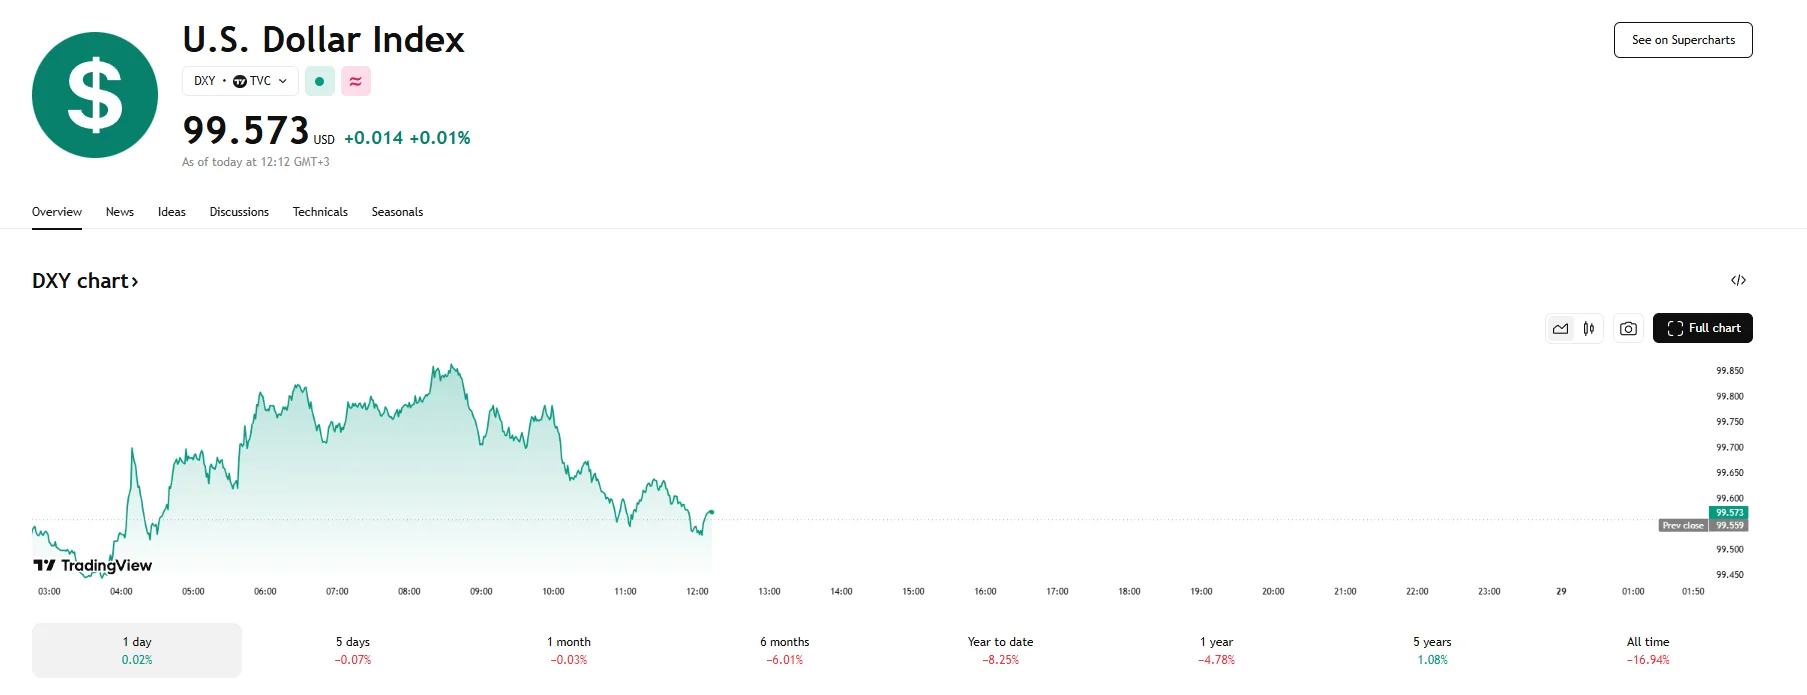Screen dimensions: 1807x695
Task: Click the TradingView logo on chart
Action: [93, 565]
